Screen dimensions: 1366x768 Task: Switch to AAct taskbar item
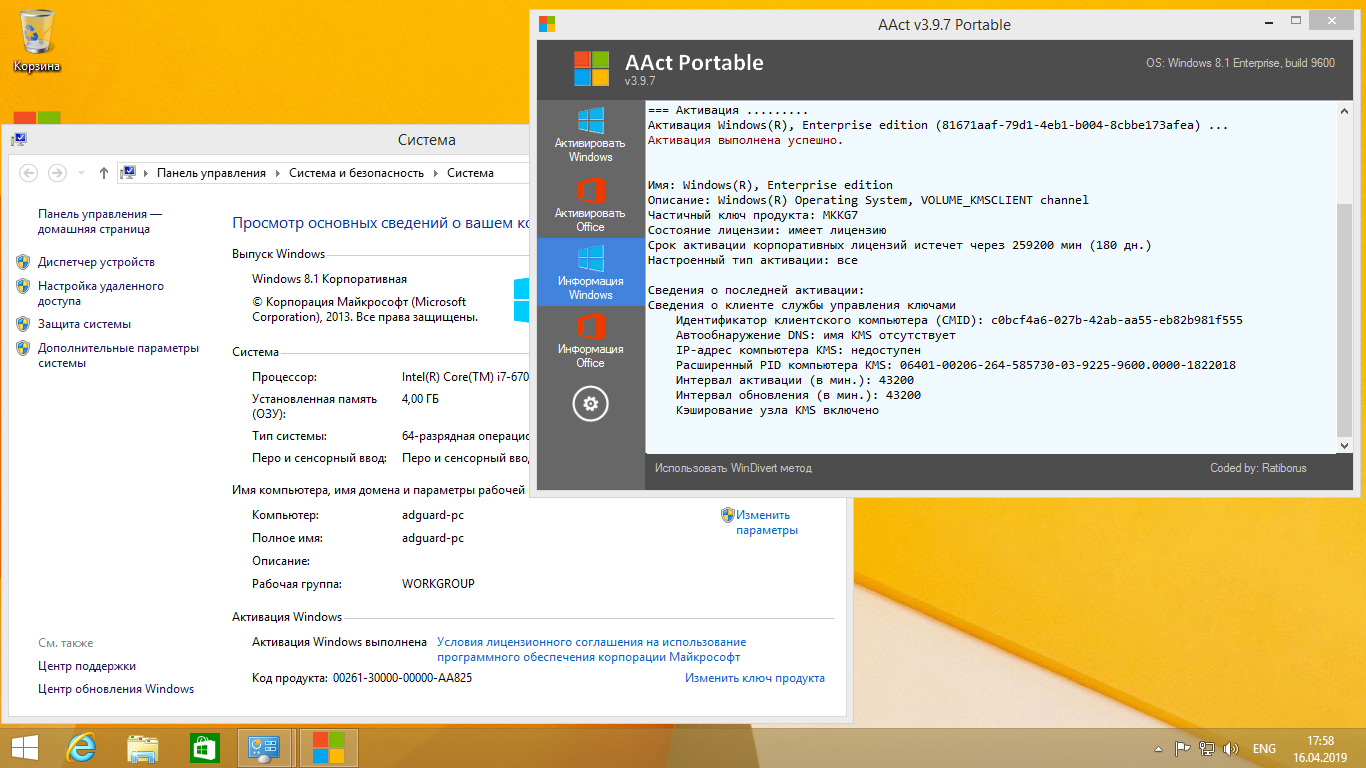point(328,748)
